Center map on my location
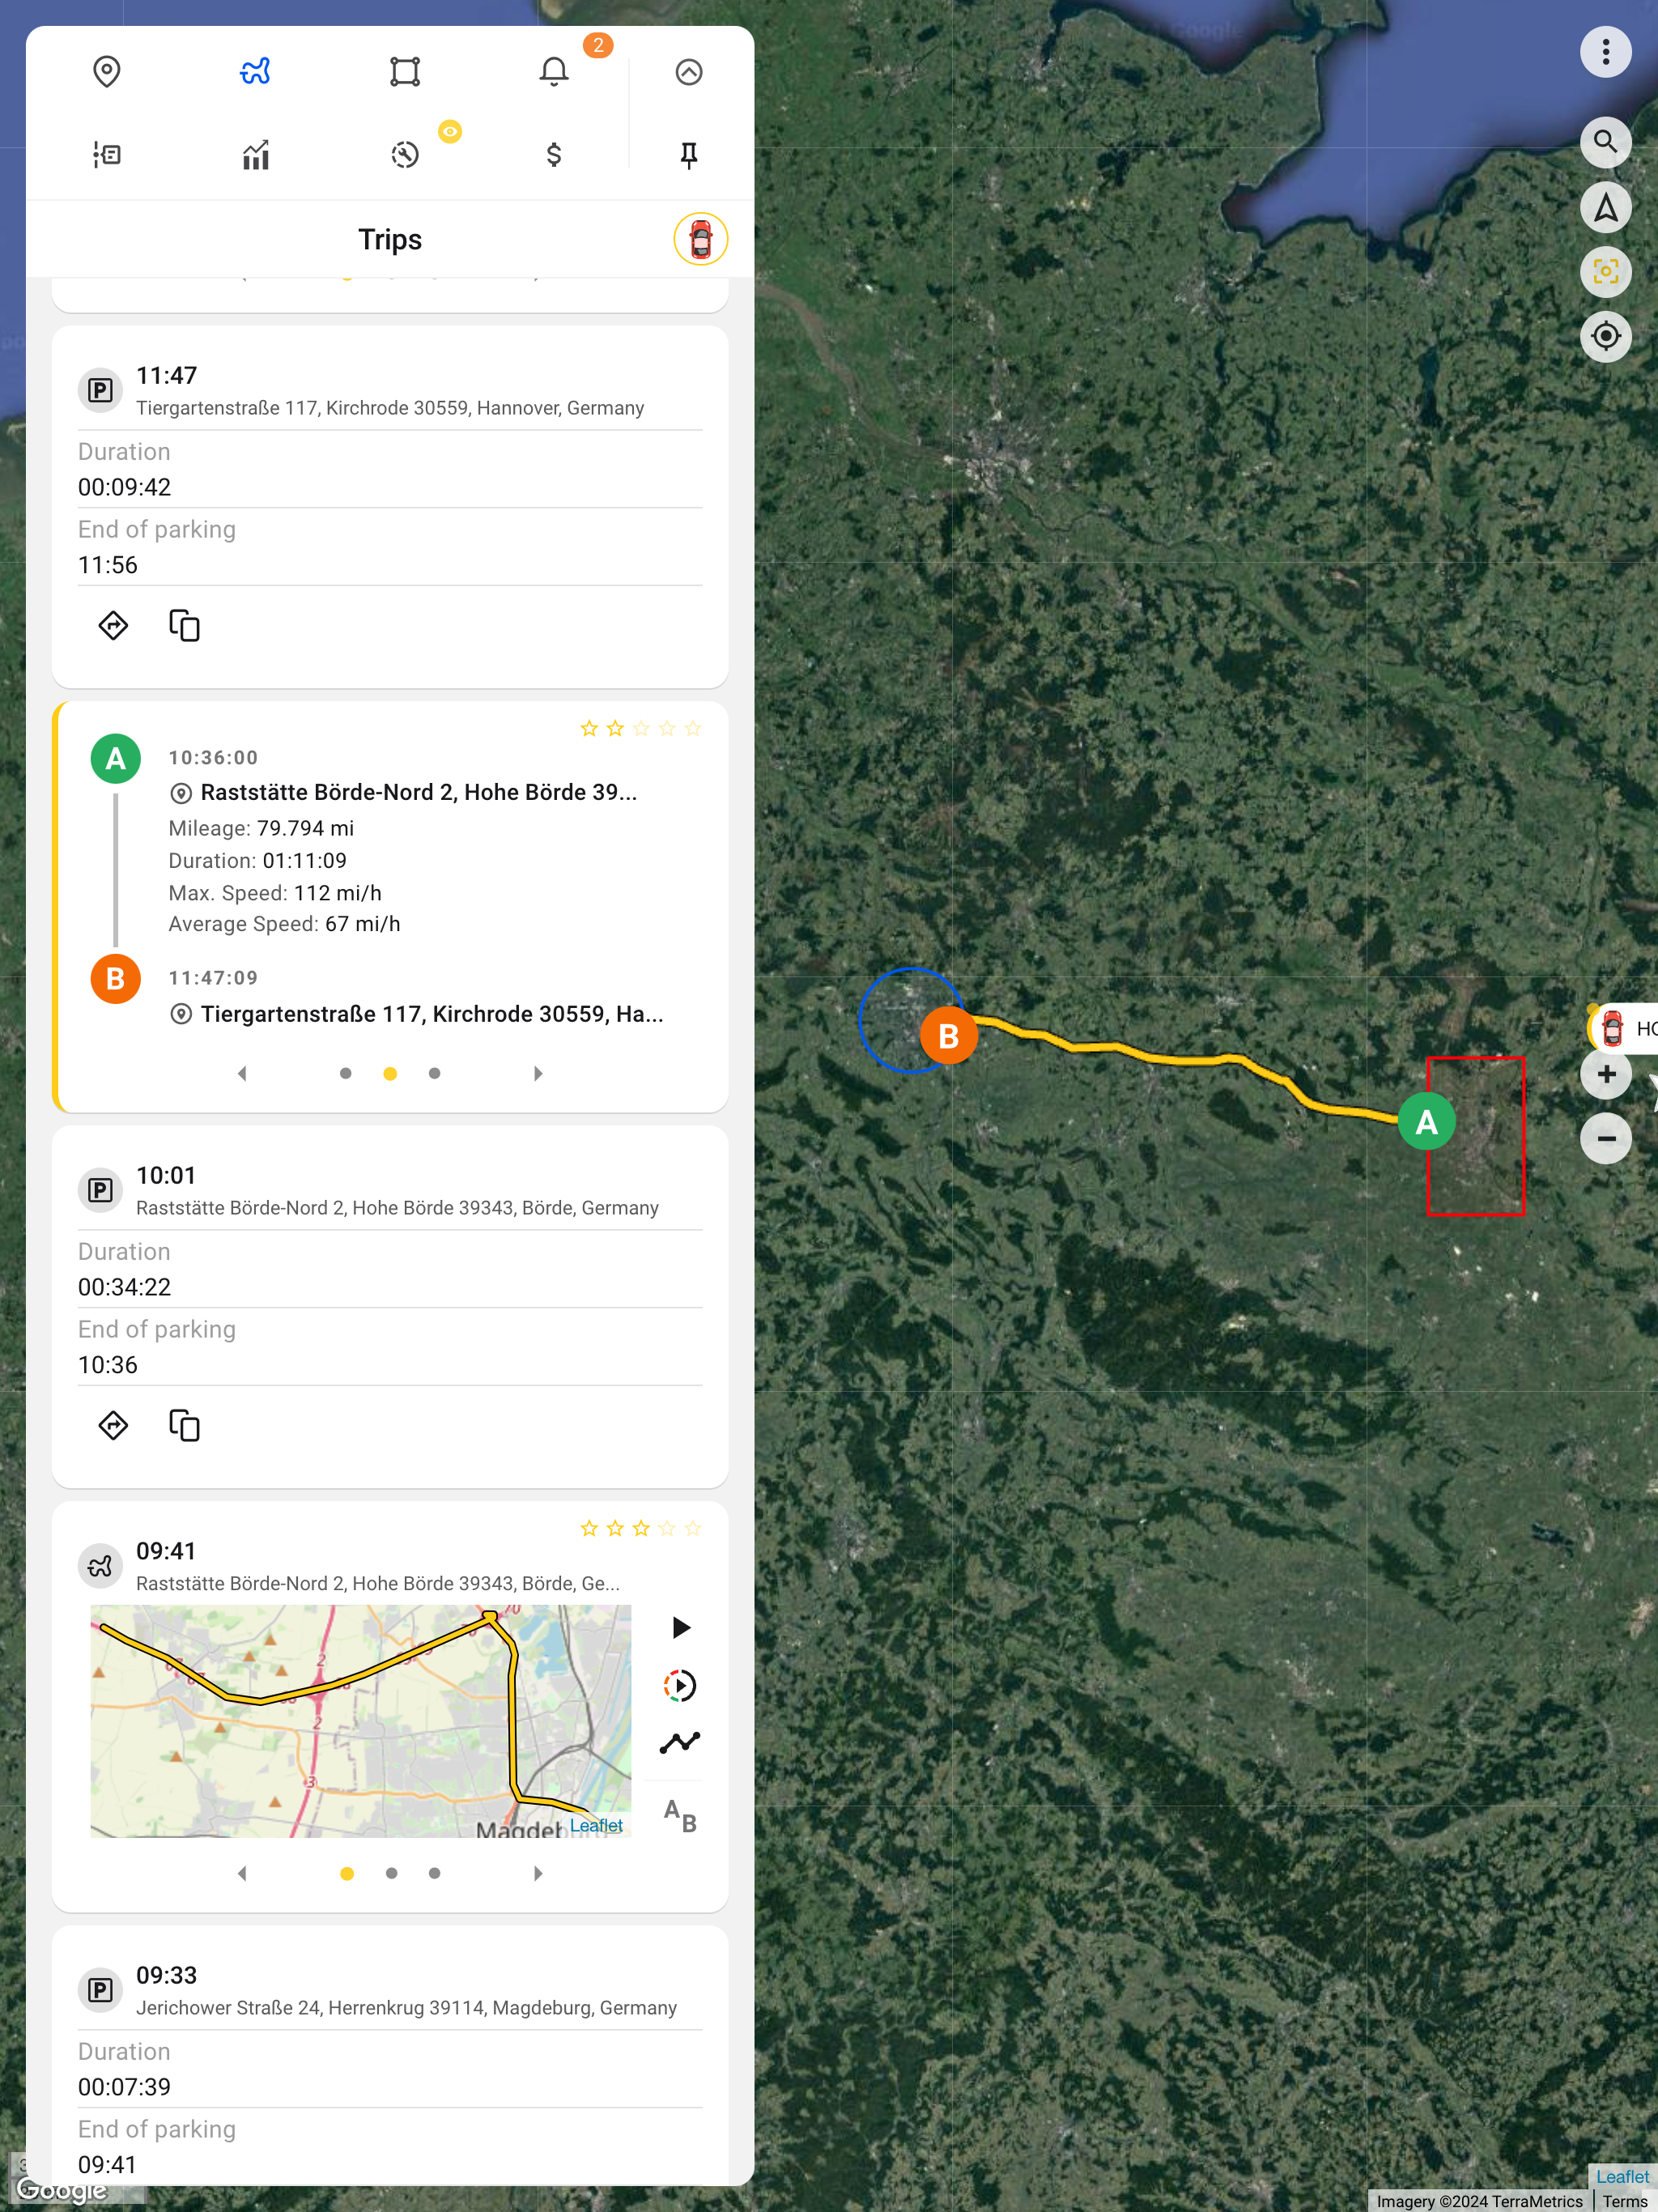 (x=1605, y=336)
